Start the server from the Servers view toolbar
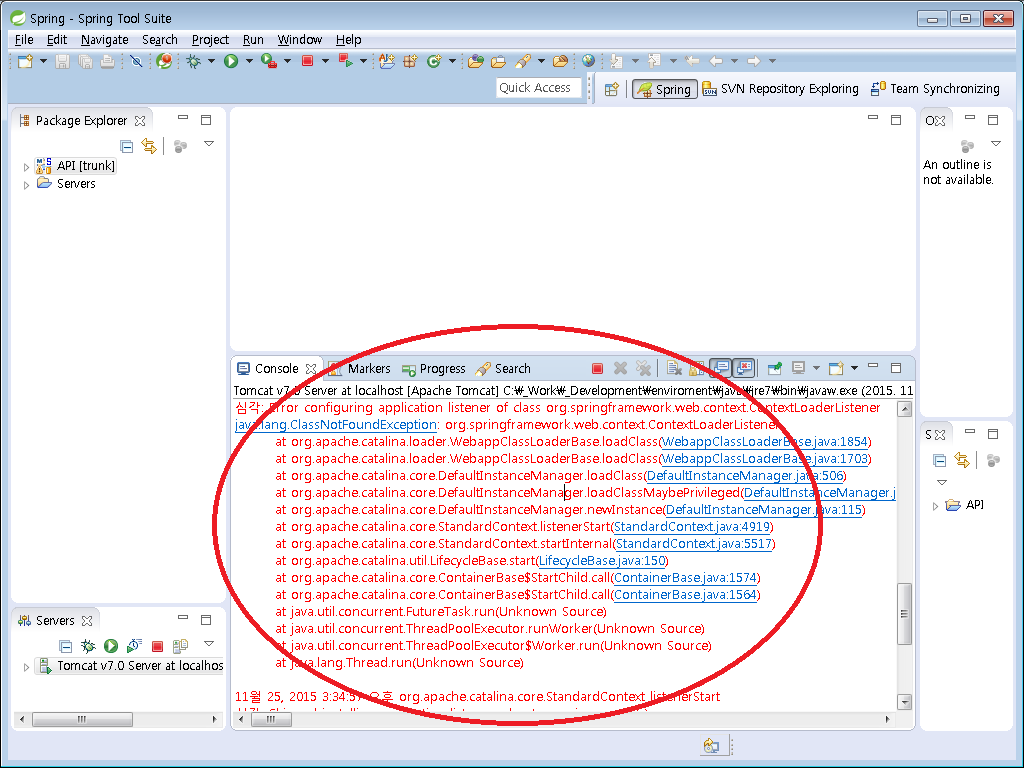 (111, 646)
